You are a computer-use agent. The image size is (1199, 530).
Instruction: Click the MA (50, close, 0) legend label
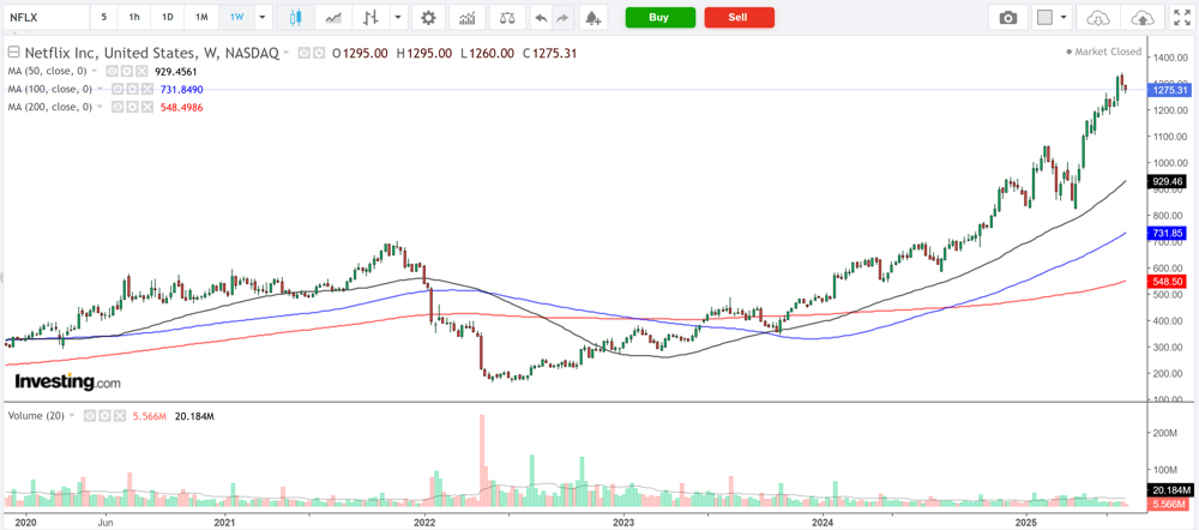pos(47,70)
